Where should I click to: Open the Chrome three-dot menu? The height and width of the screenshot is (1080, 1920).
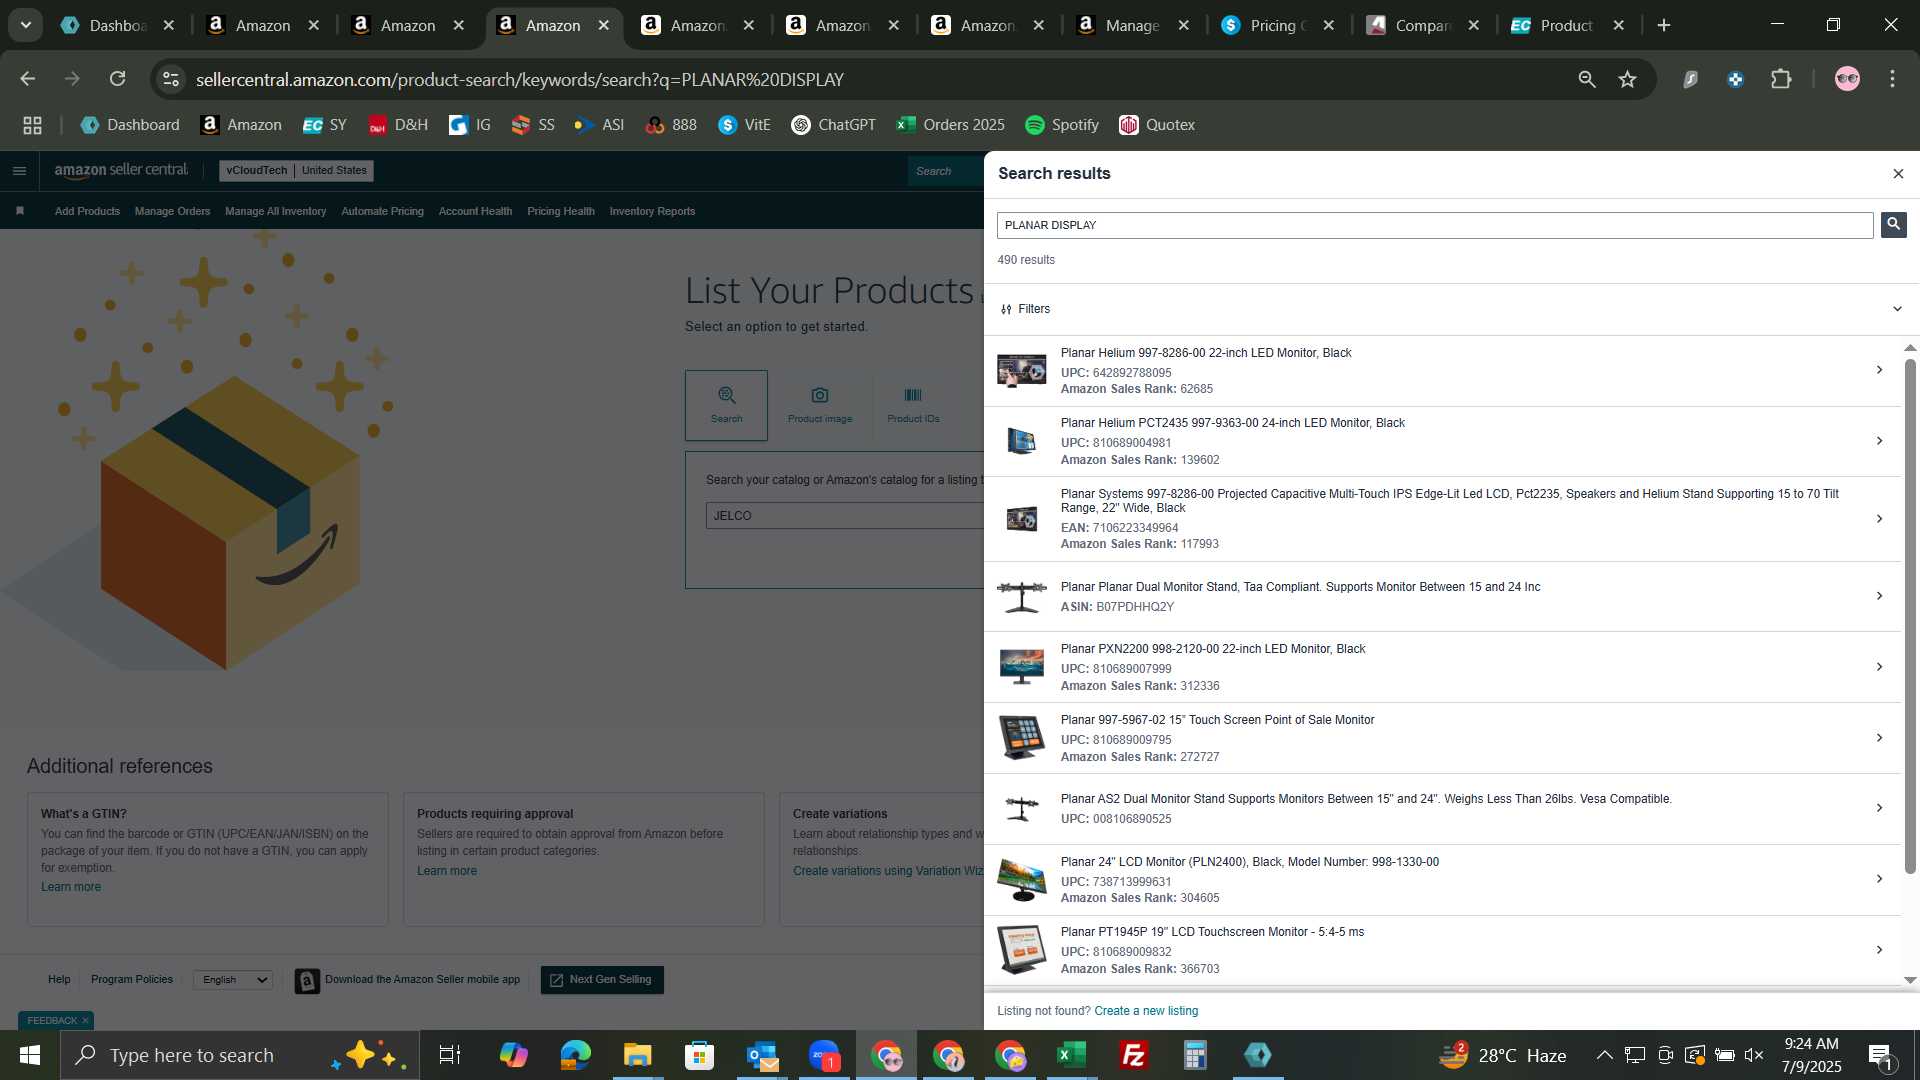[x=1892, y=79]
